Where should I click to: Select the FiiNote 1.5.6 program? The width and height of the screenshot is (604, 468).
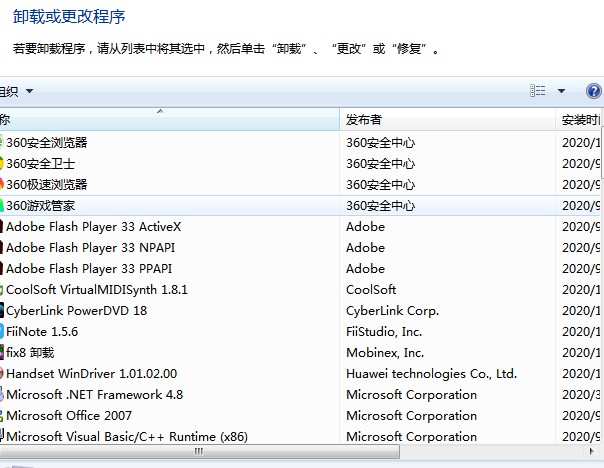click(42, 331)
